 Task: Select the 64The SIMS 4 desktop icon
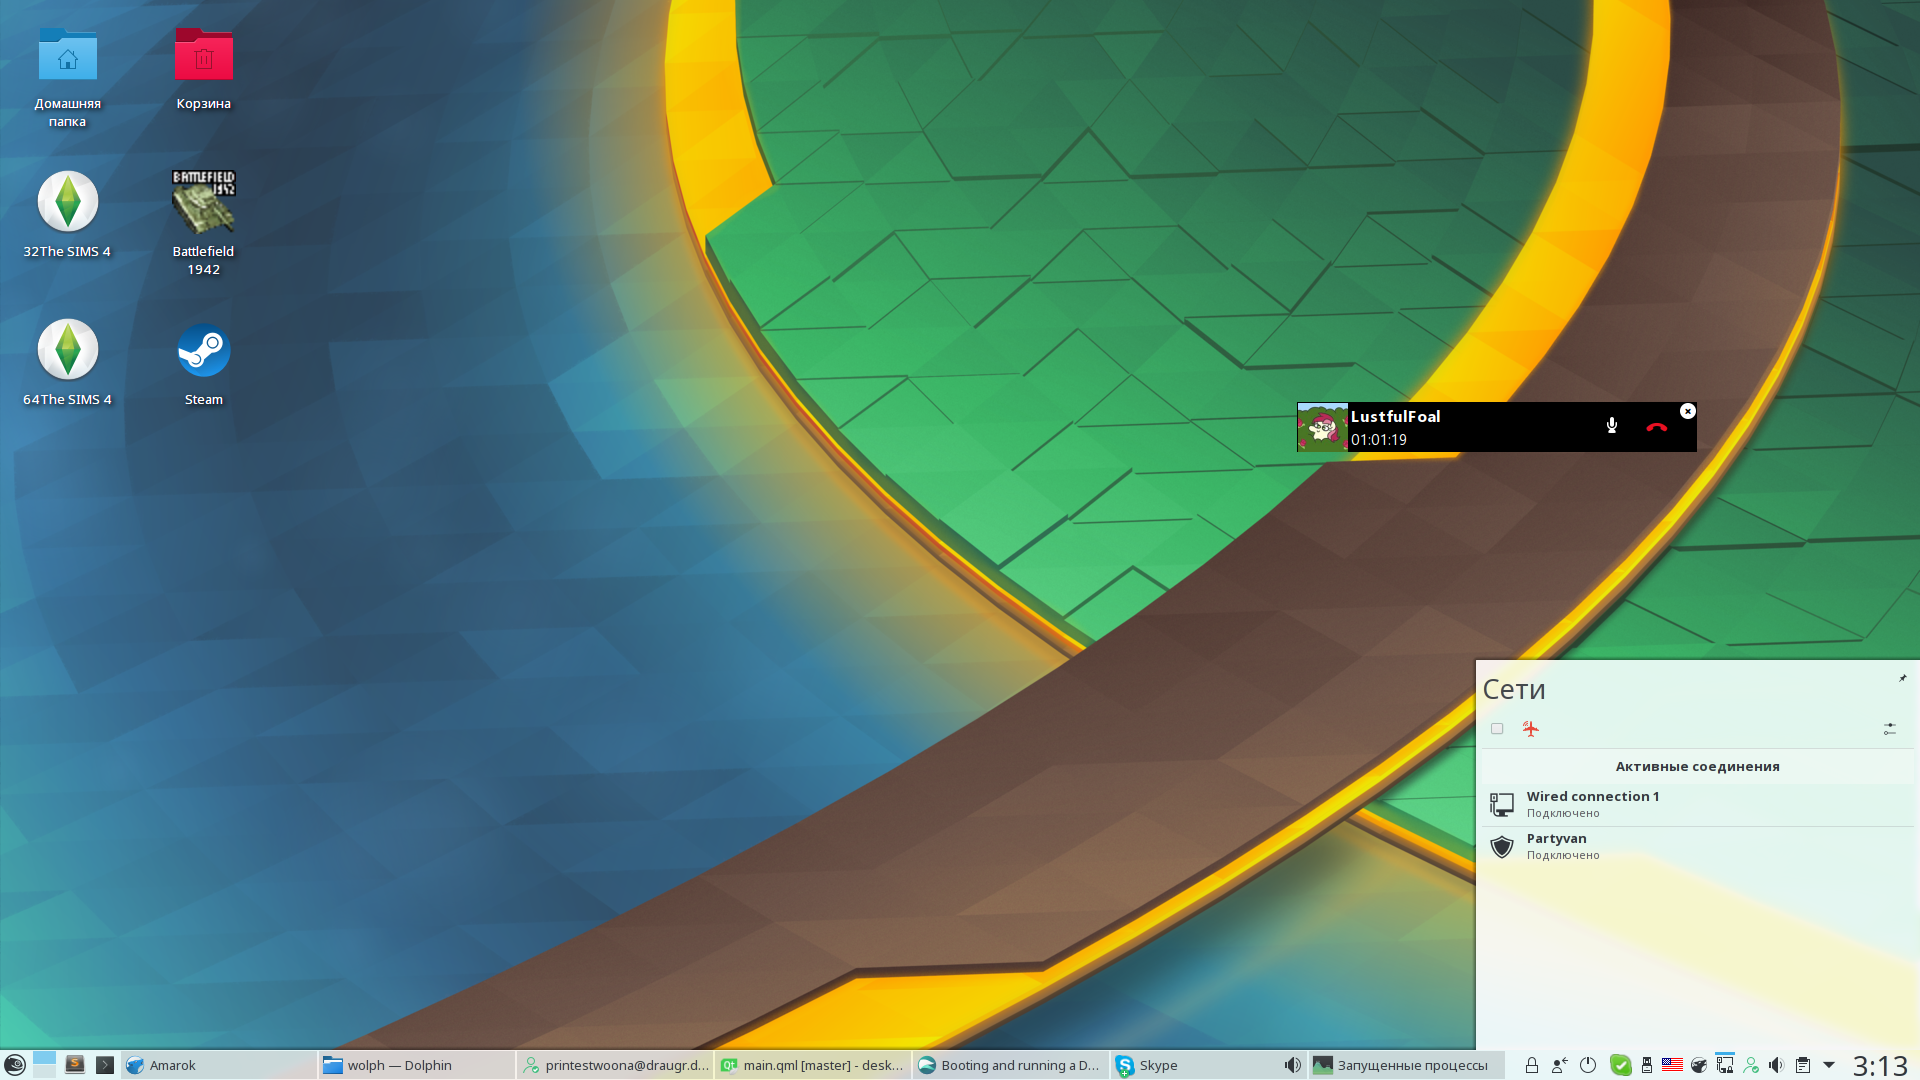pyautogui.click(x=67, y=363)
